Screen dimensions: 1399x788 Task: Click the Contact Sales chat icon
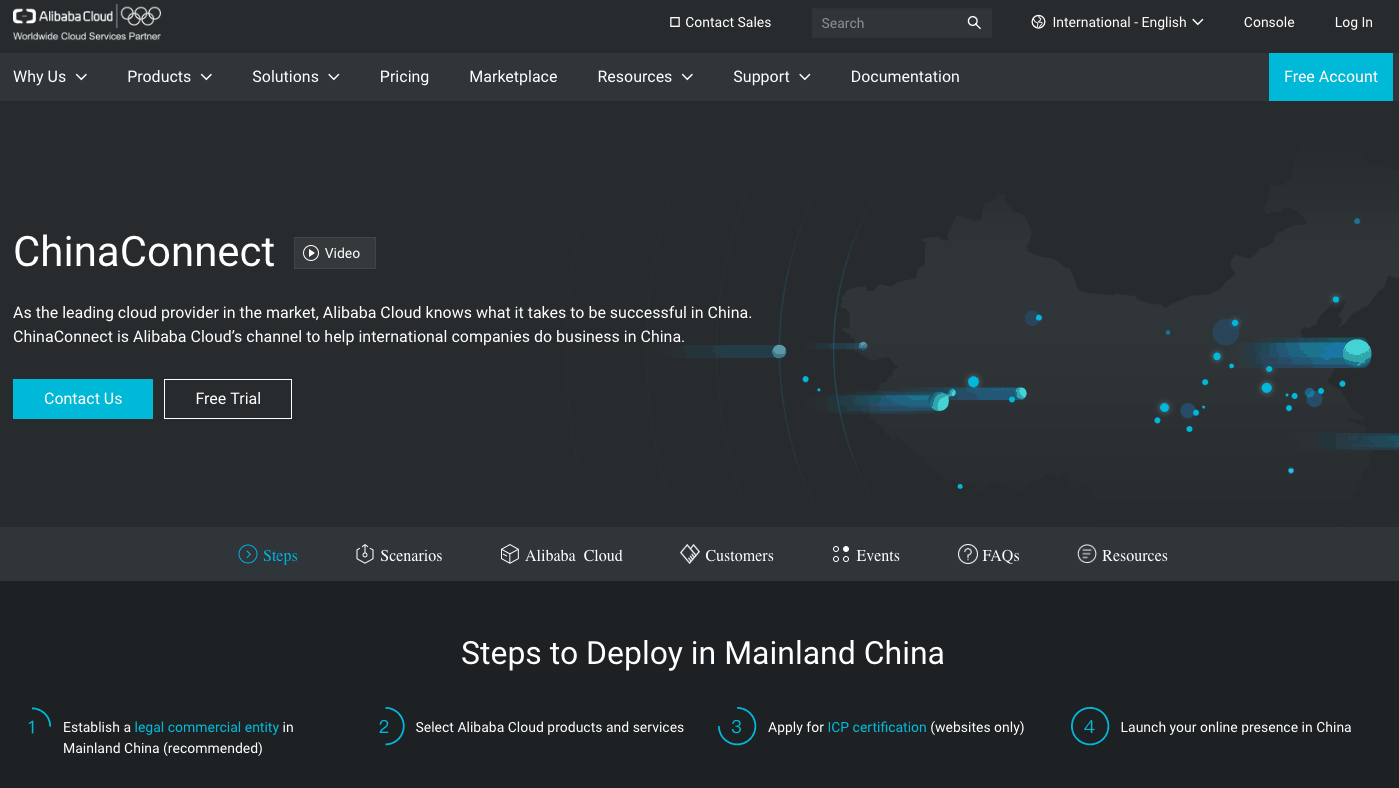click(675, 22)
